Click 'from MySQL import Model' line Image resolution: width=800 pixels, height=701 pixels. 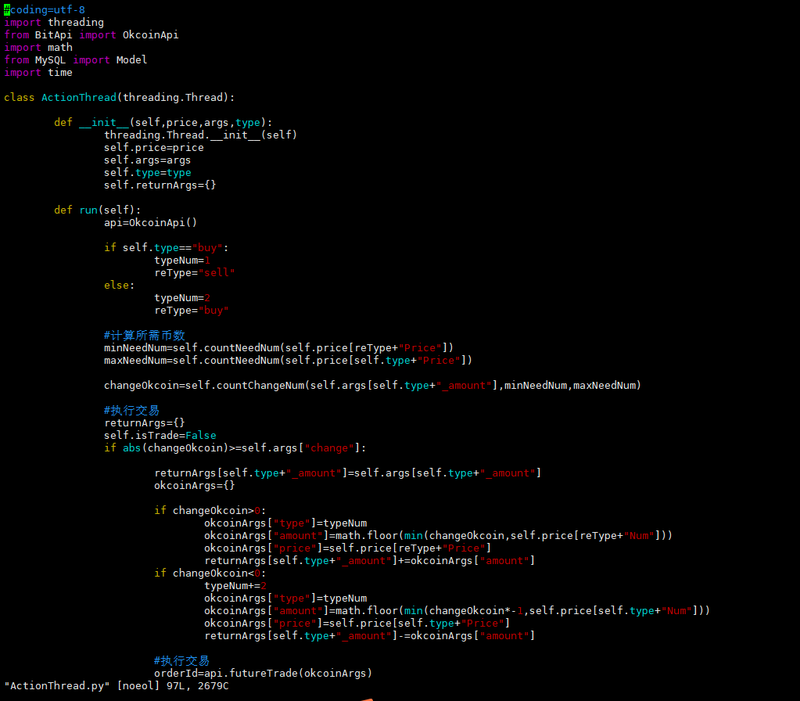click(76, 60)
